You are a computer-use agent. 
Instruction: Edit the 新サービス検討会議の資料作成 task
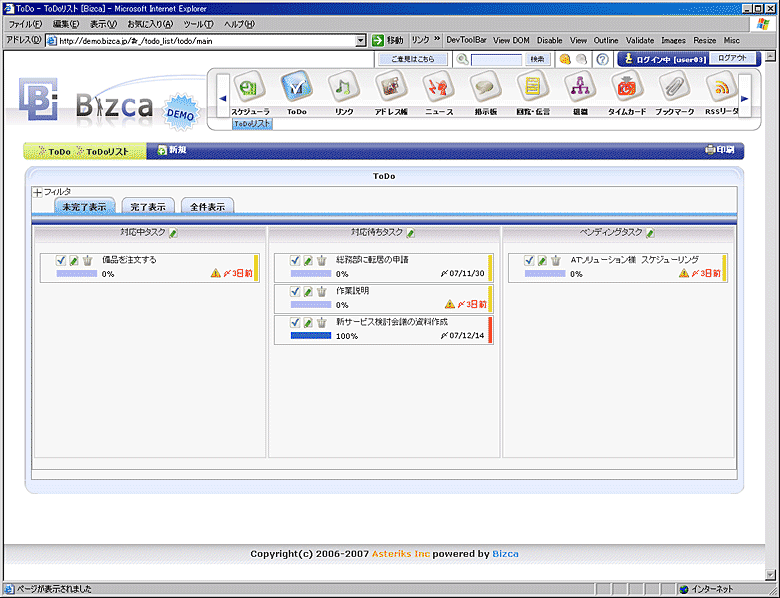pyautogui.click(x=308, y=323)
